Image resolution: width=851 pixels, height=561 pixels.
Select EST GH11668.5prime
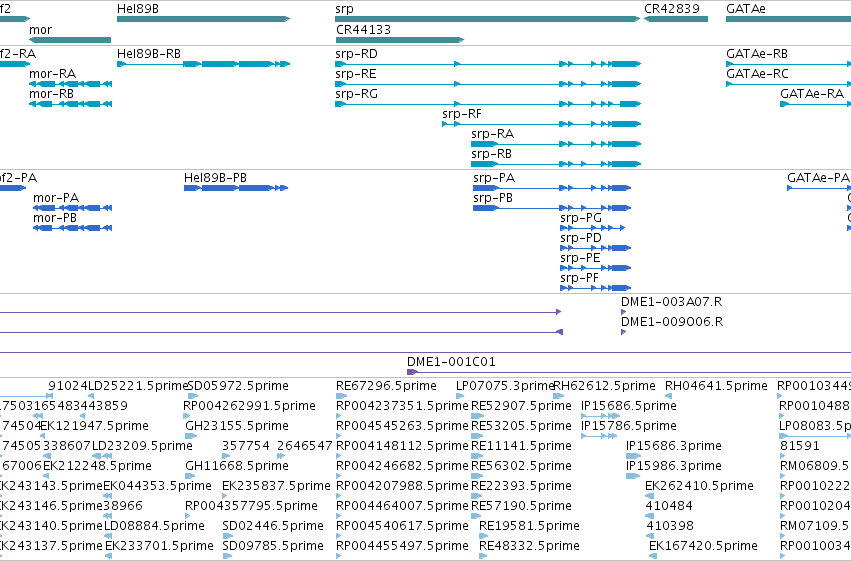point(190,476)
